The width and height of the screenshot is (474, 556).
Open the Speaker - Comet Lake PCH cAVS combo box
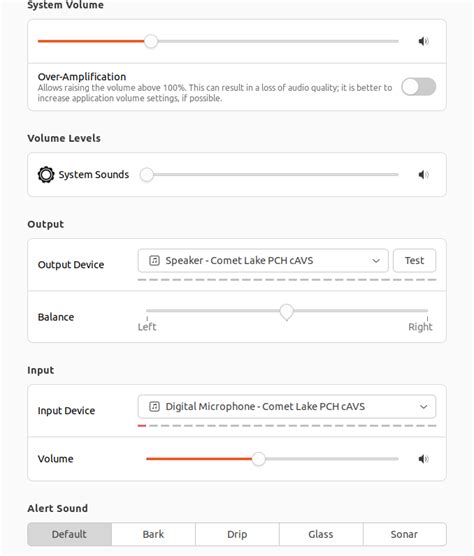pyautogui.click(x=263, y=261)
